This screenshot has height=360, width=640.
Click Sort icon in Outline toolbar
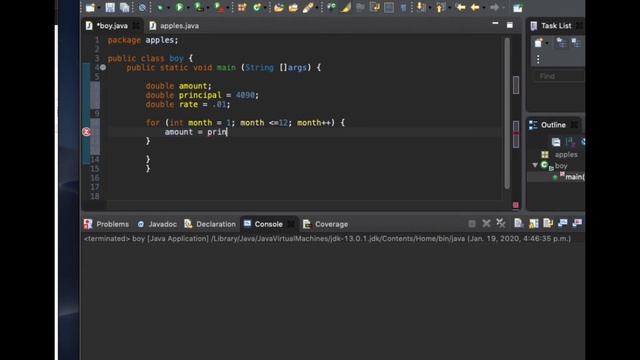tap(570, 142)
